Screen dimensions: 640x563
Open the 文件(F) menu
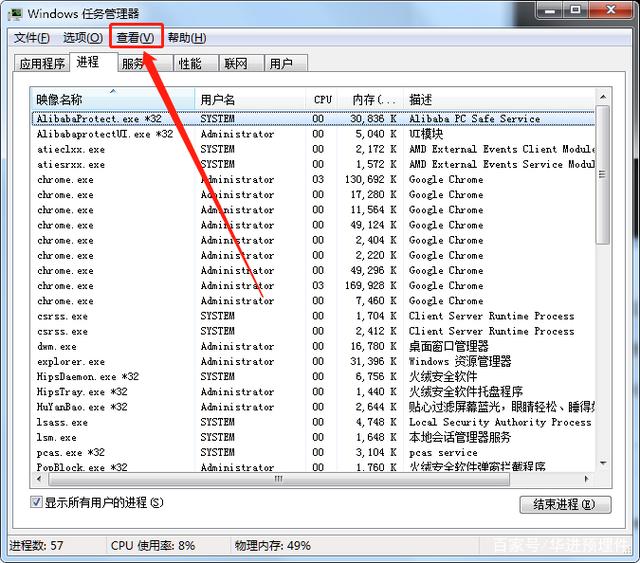[x=32, y=38]
